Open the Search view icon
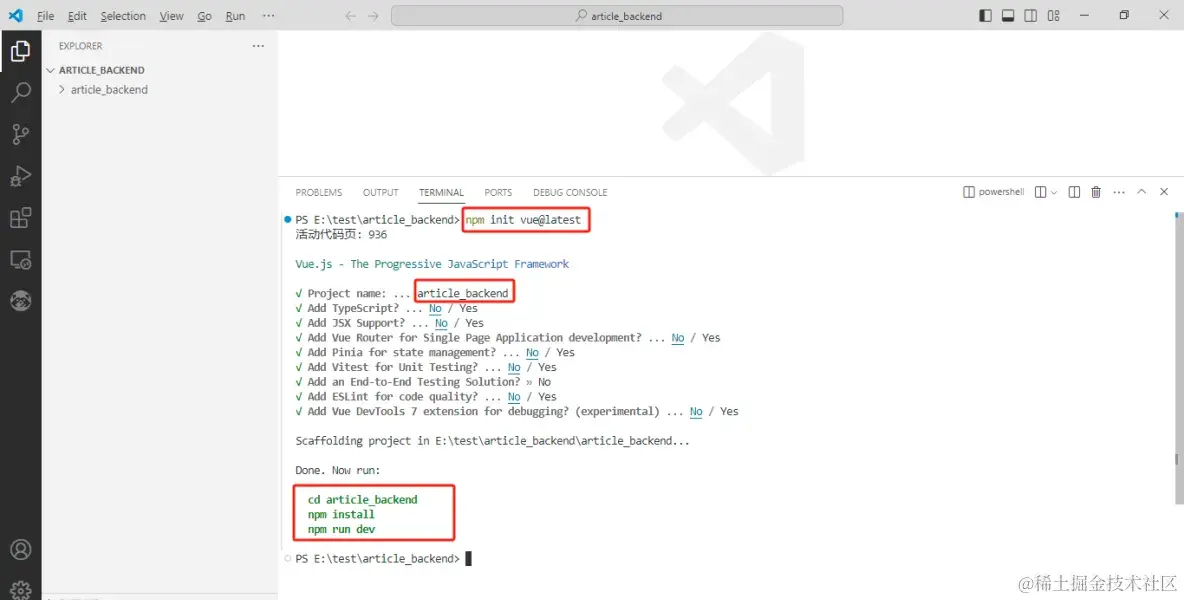Screen dimensions: 1184x600 tap(20, 93)
